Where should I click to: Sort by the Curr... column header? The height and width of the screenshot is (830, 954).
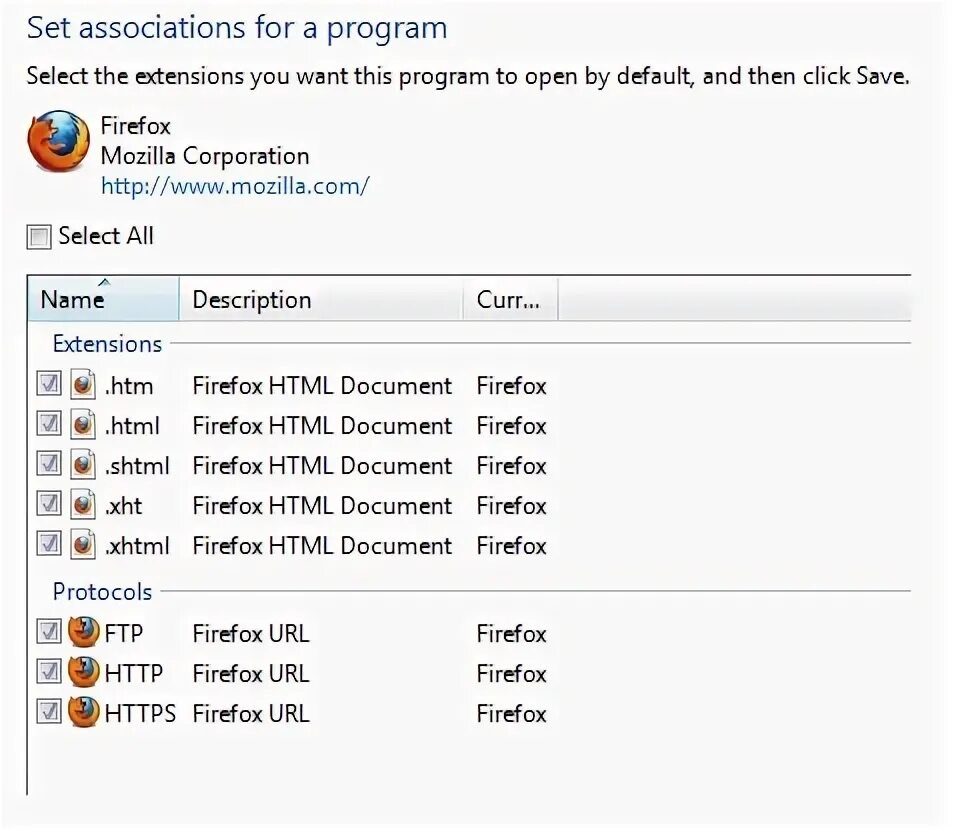coord(510,299)
